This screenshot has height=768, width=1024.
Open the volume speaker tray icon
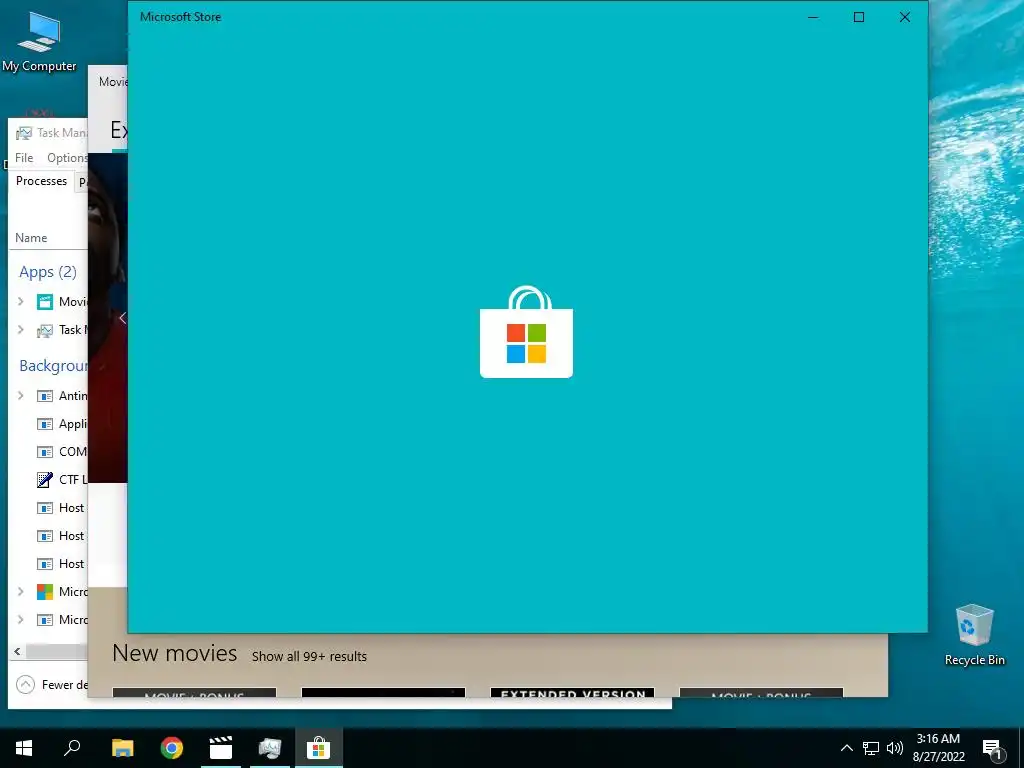(895, 748)
